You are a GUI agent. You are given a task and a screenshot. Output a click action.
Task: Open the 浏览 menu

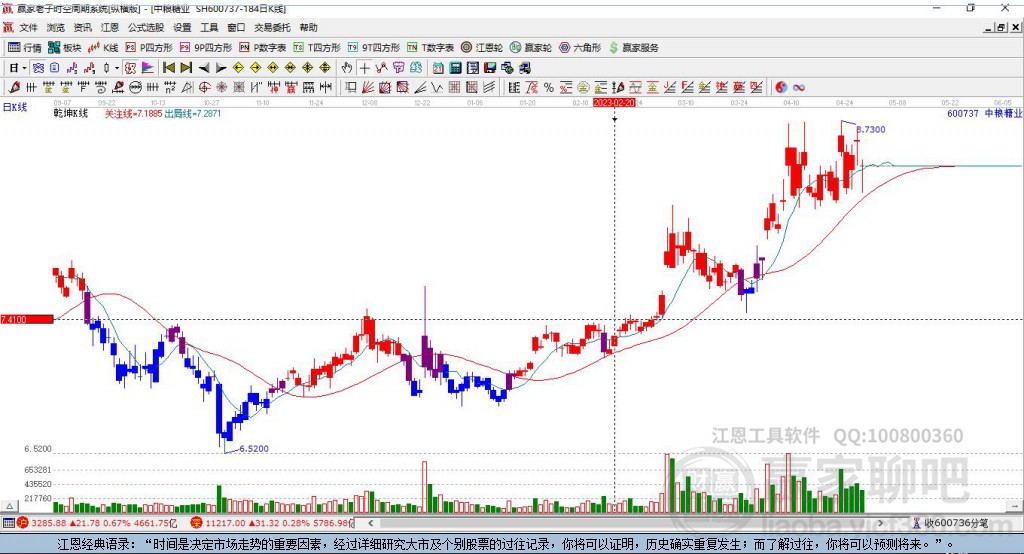click(x=56, y=27)
